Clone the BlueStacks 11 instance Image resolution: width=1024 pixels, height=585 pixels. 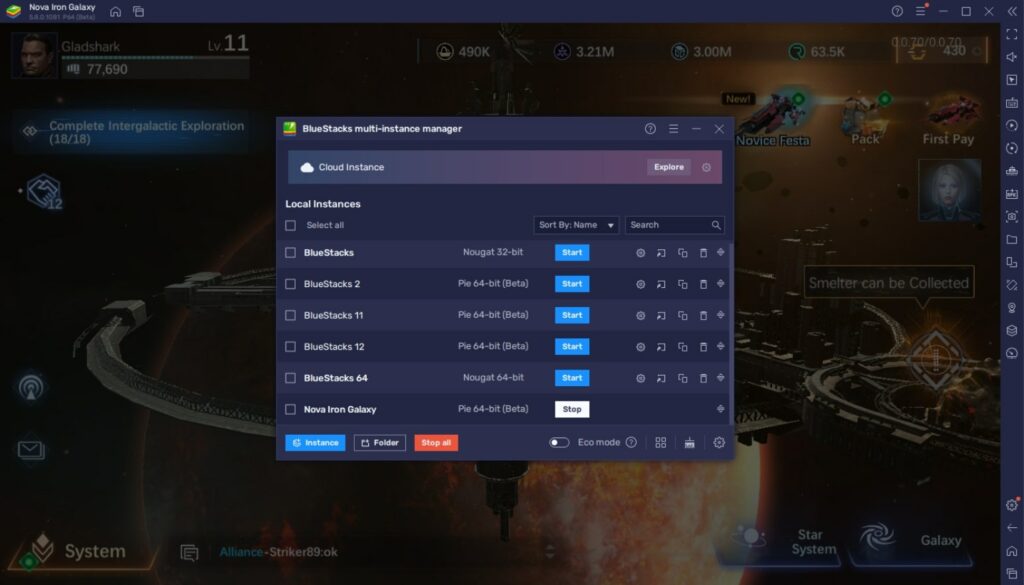(x=682, y=315)
